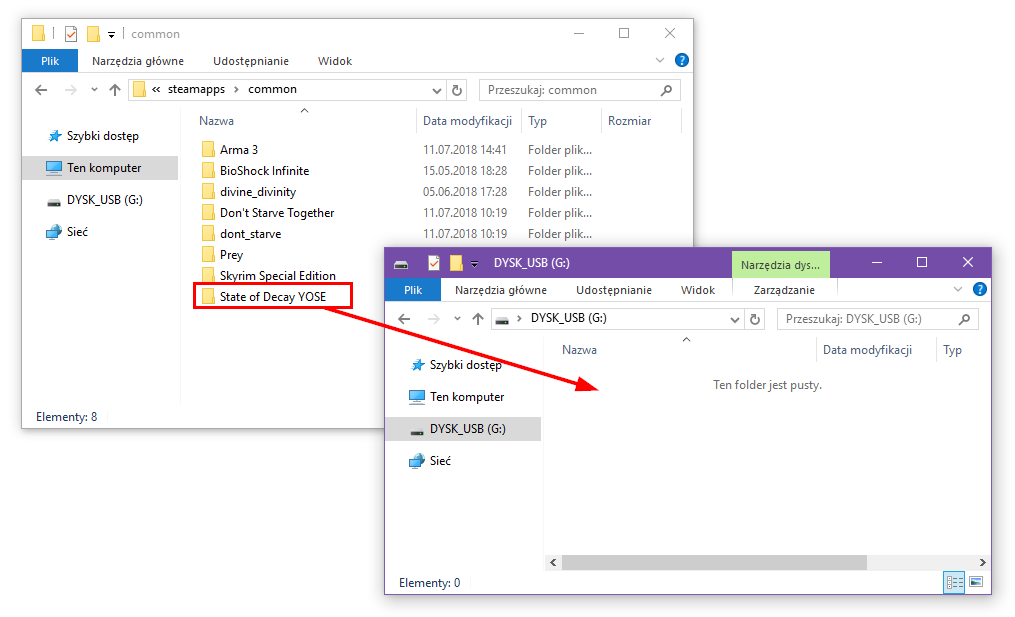Switch to large icons view in DYSK_USB window
Viewport: 1015px width, 617px height.
976,582
